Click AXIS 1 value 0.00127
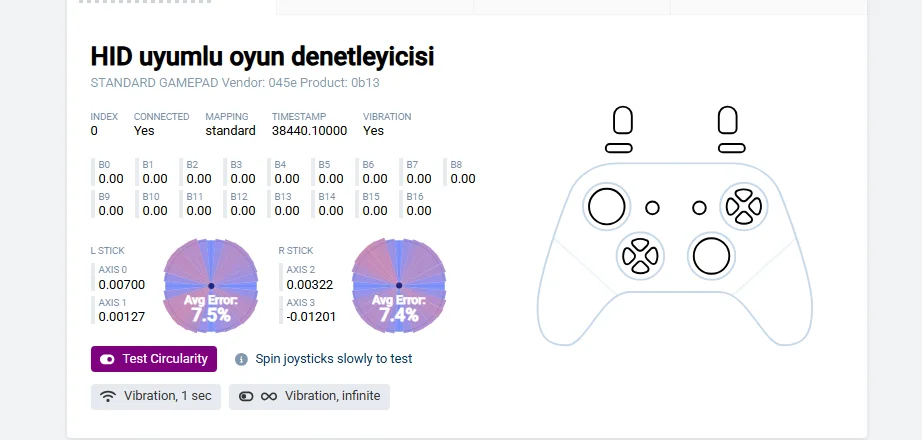The height and width of the screenshot is (440, 922). tap(122, 316)
